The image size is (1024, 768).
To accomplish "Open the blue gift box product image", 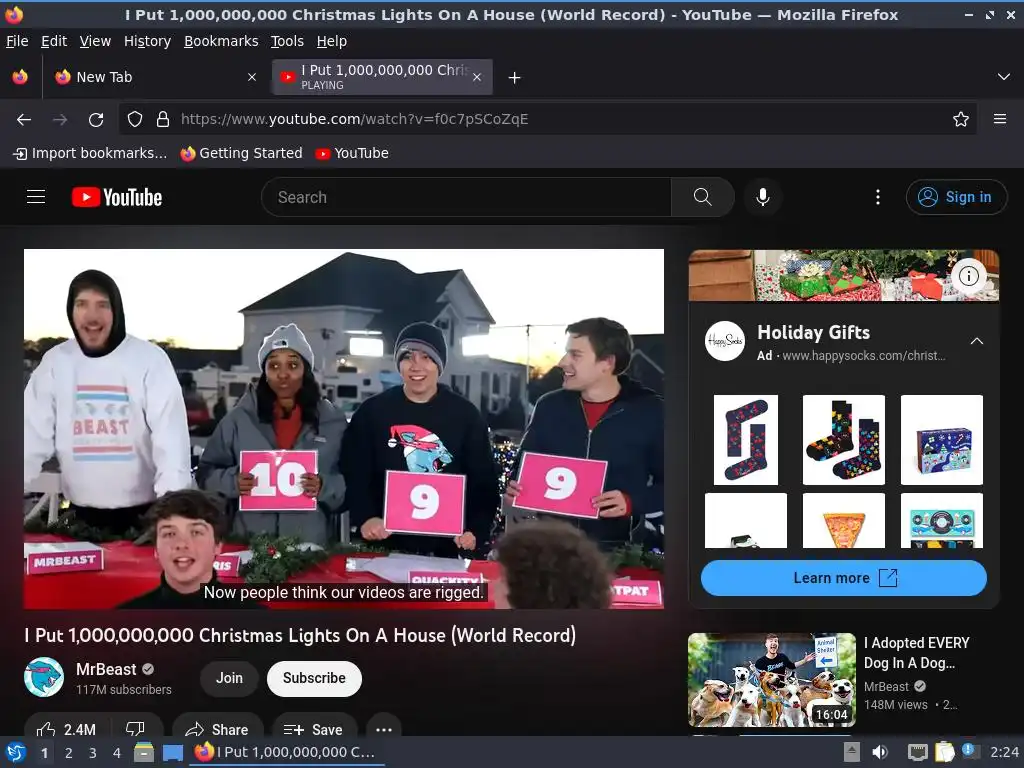I will [x=942, y=440].
